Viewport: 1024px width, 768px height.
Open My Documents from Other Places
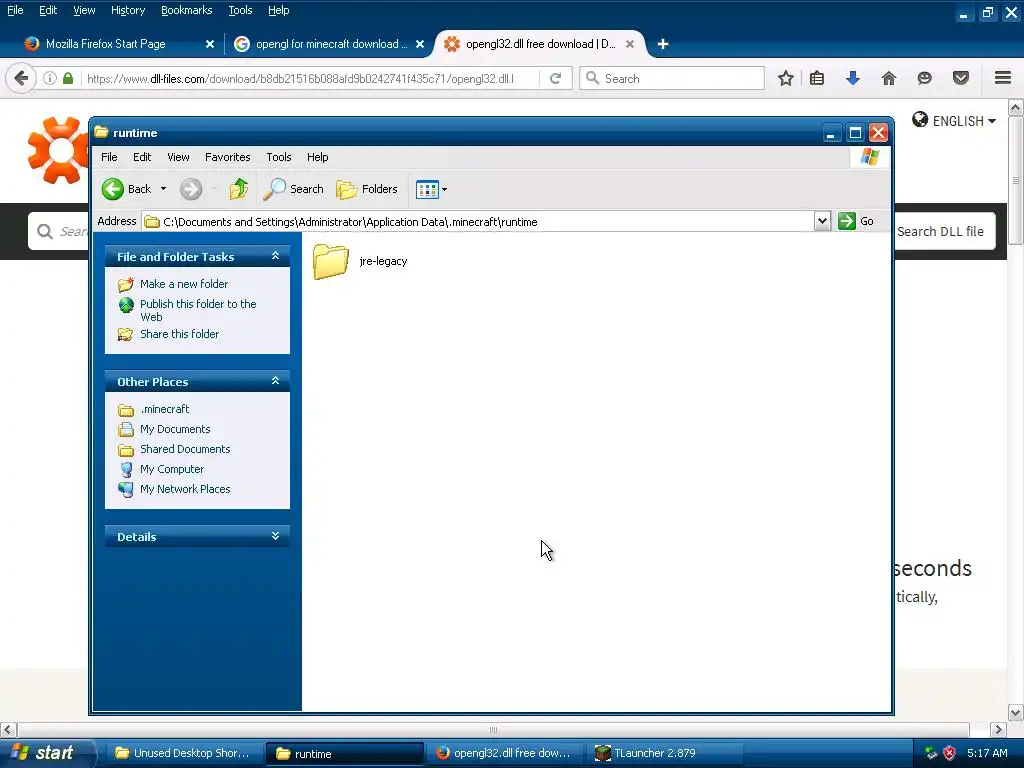tap(175, 430)
